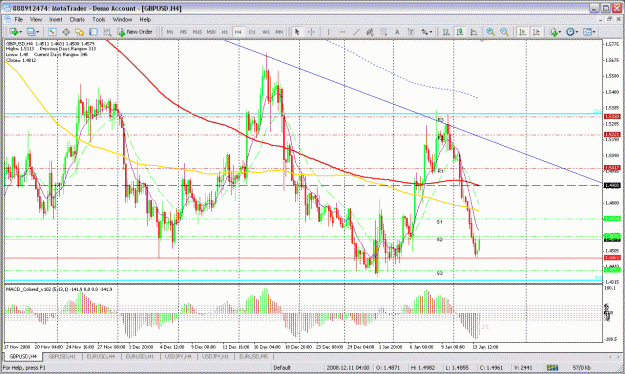Viewport: 625px width, 374px height.
Task: Switch chart to MN monthly timeframe
Action: 279,32
